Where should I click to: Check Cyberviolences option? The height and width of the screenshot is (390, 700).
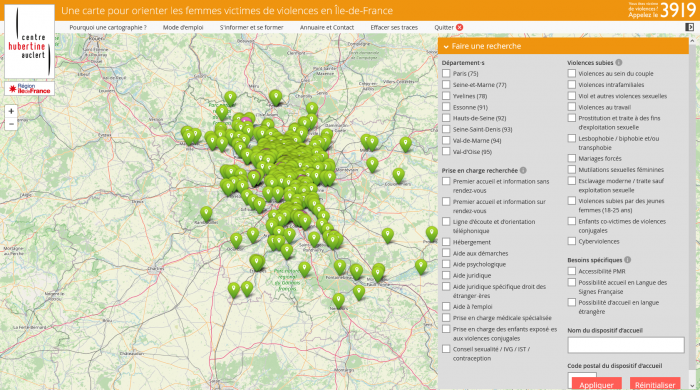click(x=572, y=241)
